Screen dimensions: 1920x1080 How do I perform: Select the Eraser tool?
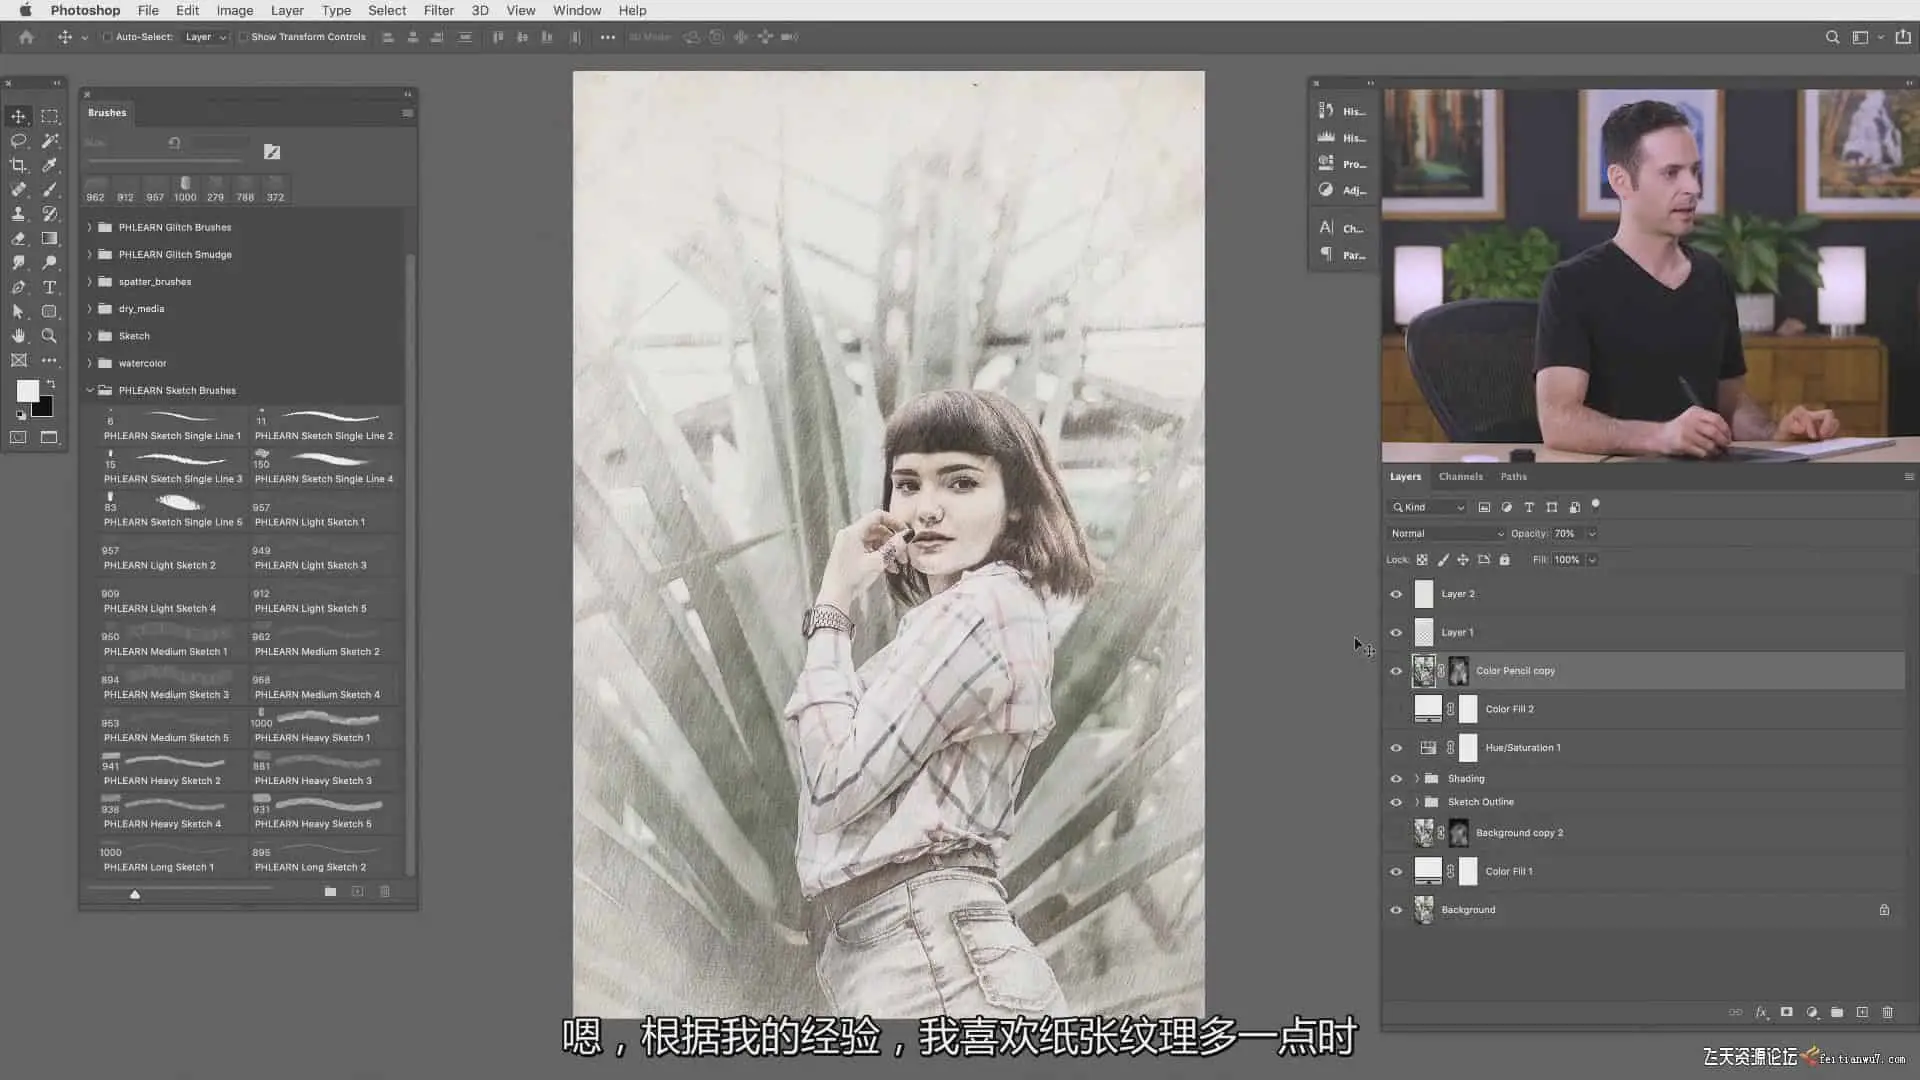tap(18, 238)
